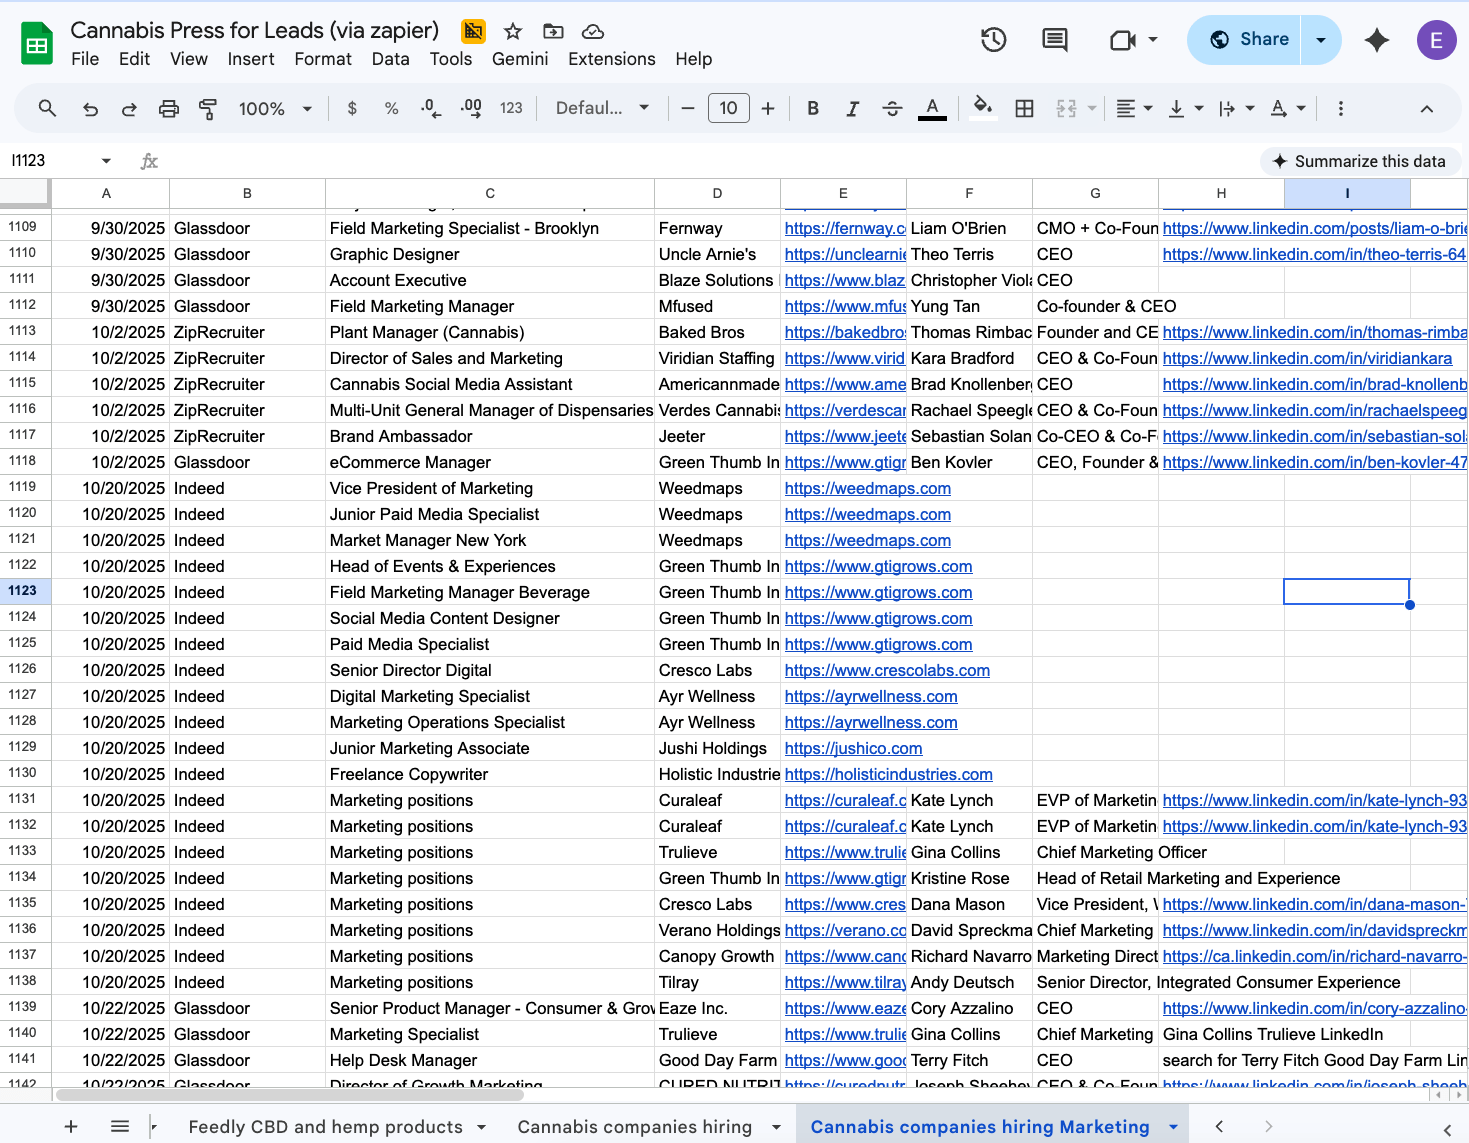The height and width of the screenshot is (1143, 1469).
Task: View the cloud save status icon
Action: [x=593, y=31]
